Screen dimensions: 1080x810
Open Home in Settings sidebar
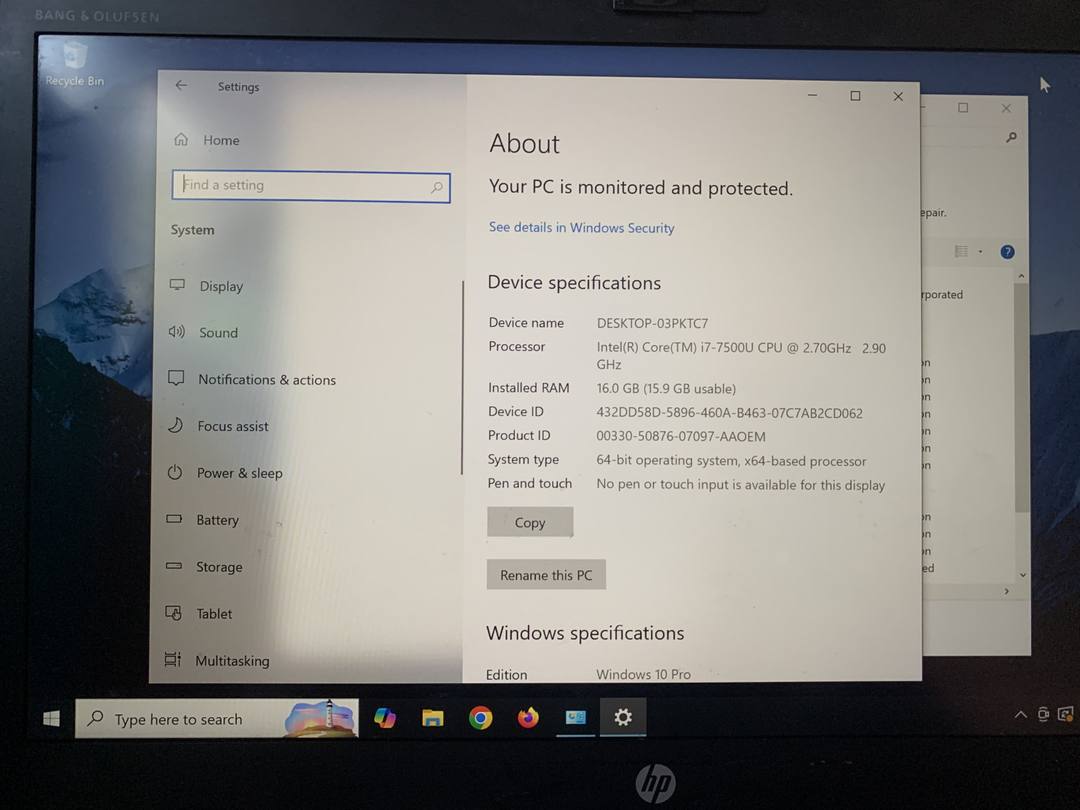(207, 140)
